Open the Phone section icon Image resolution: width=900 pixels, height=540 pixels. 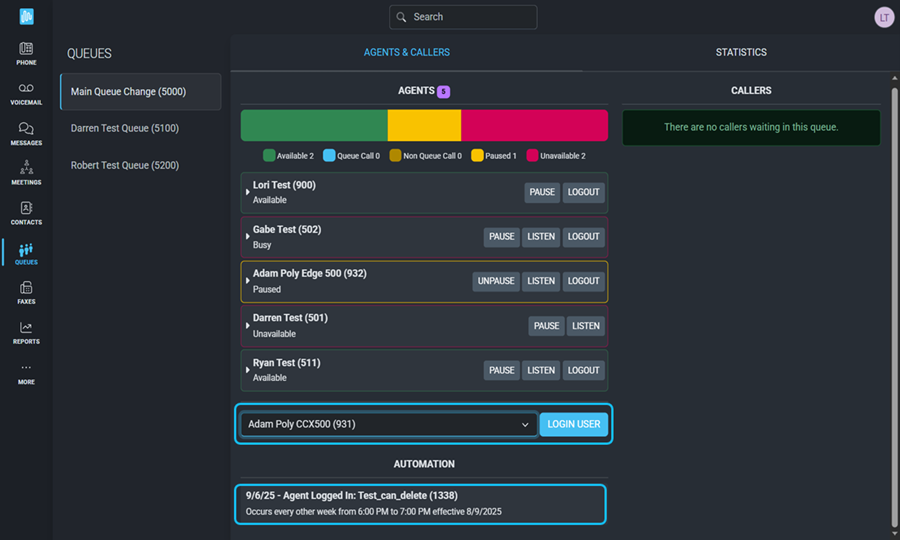coord(26,49)
